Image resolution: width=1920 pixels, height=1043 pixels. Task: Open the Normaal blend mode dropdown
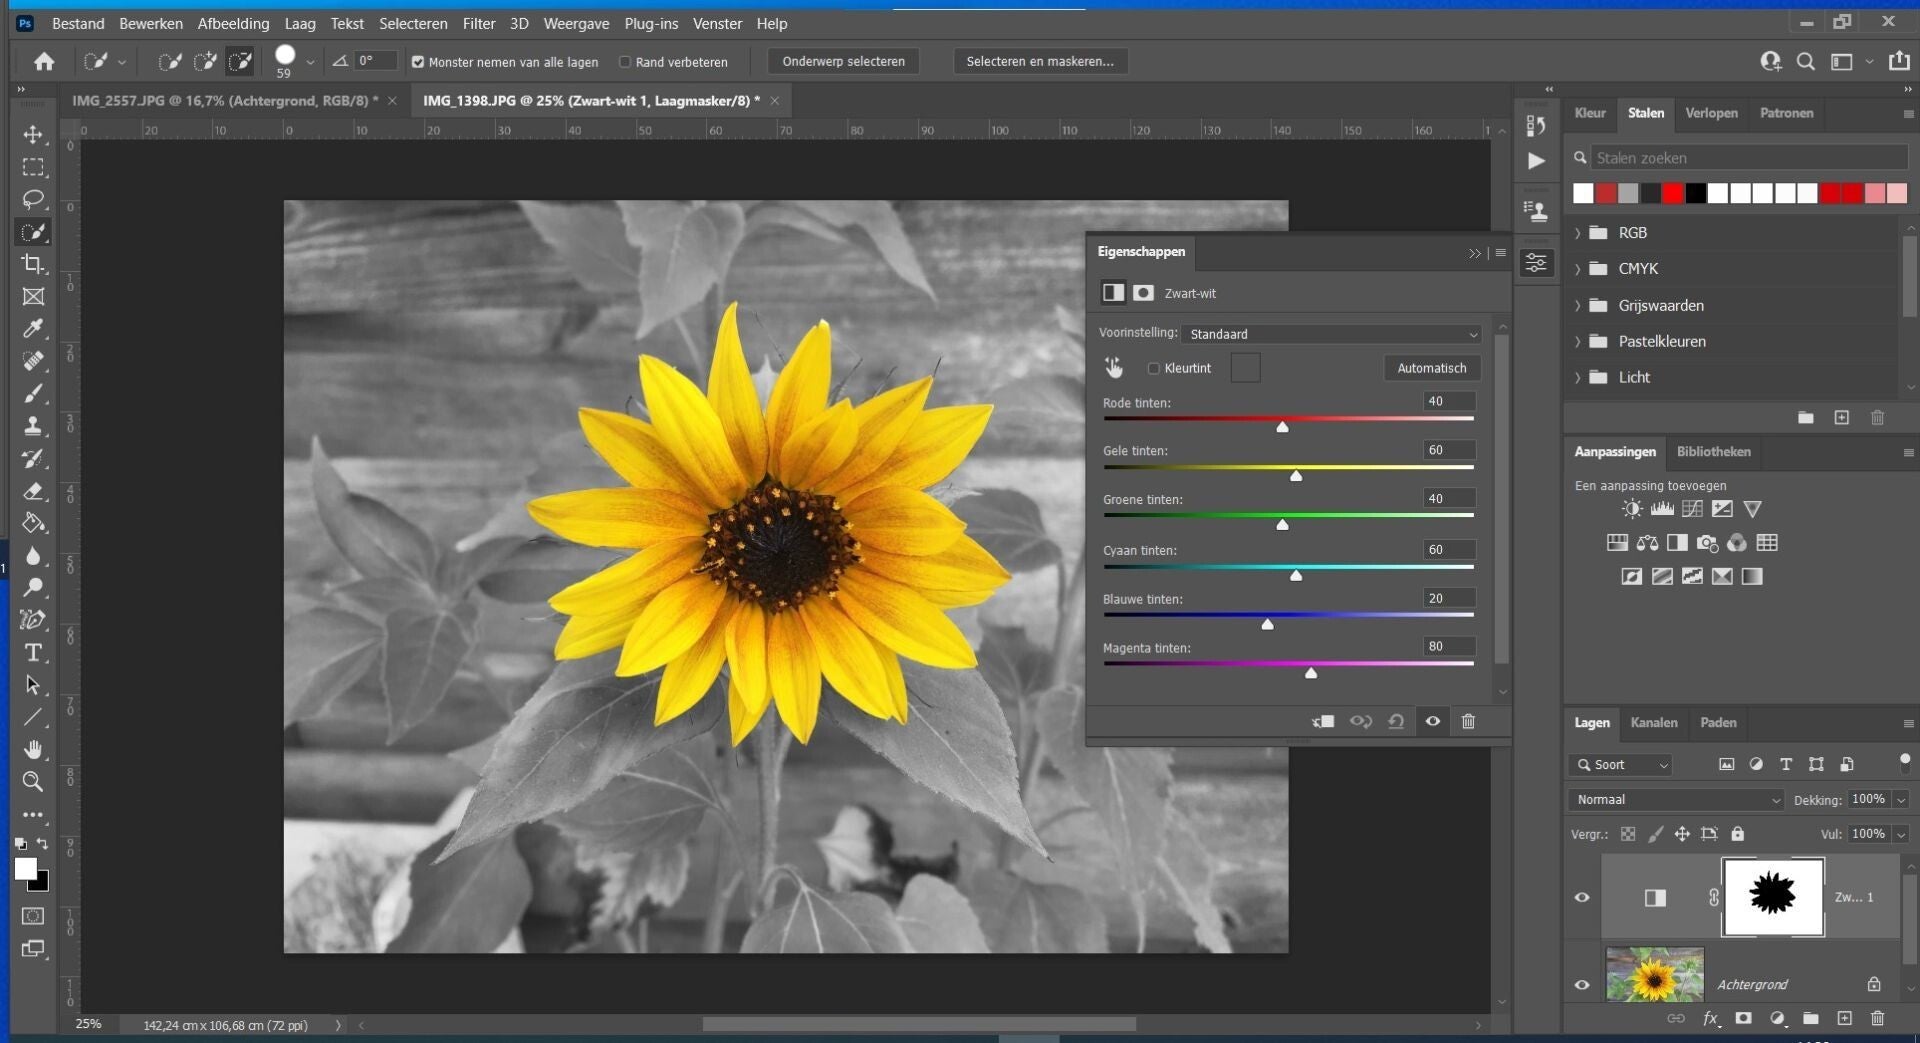tap(1674, 799)
